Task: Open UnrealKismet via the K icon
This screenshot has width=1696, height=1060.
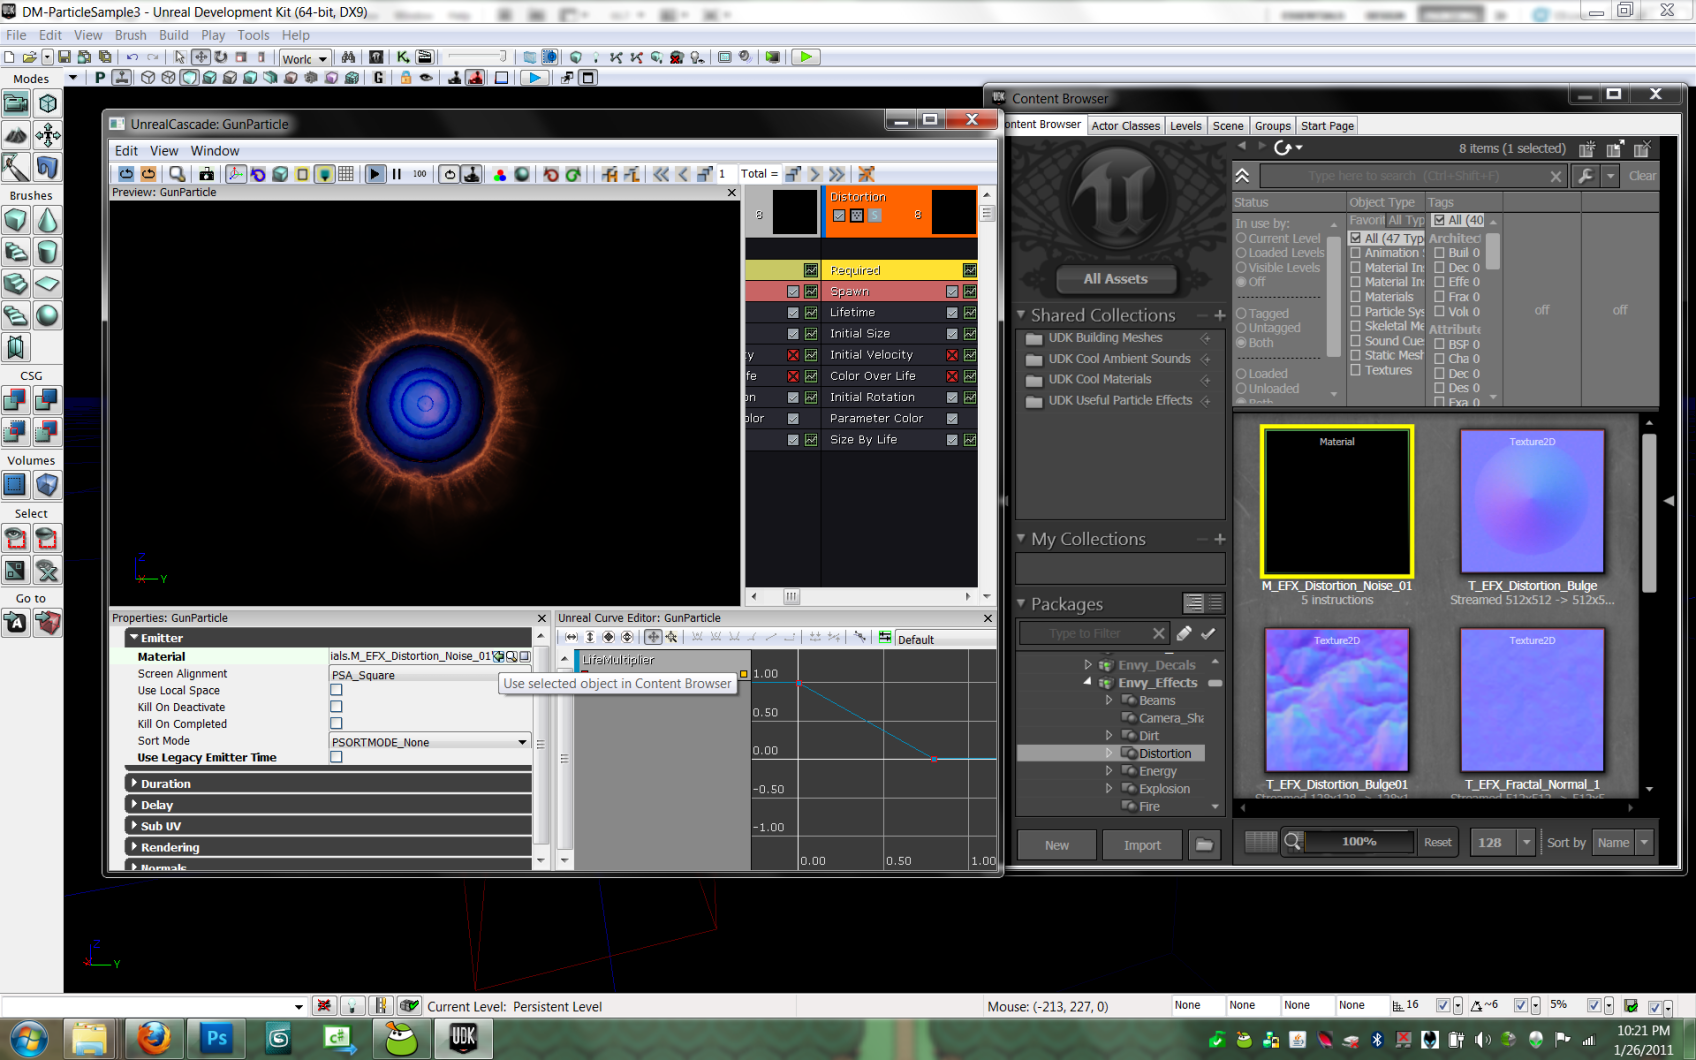Action: pyautogui.click(x=403, y=57)
